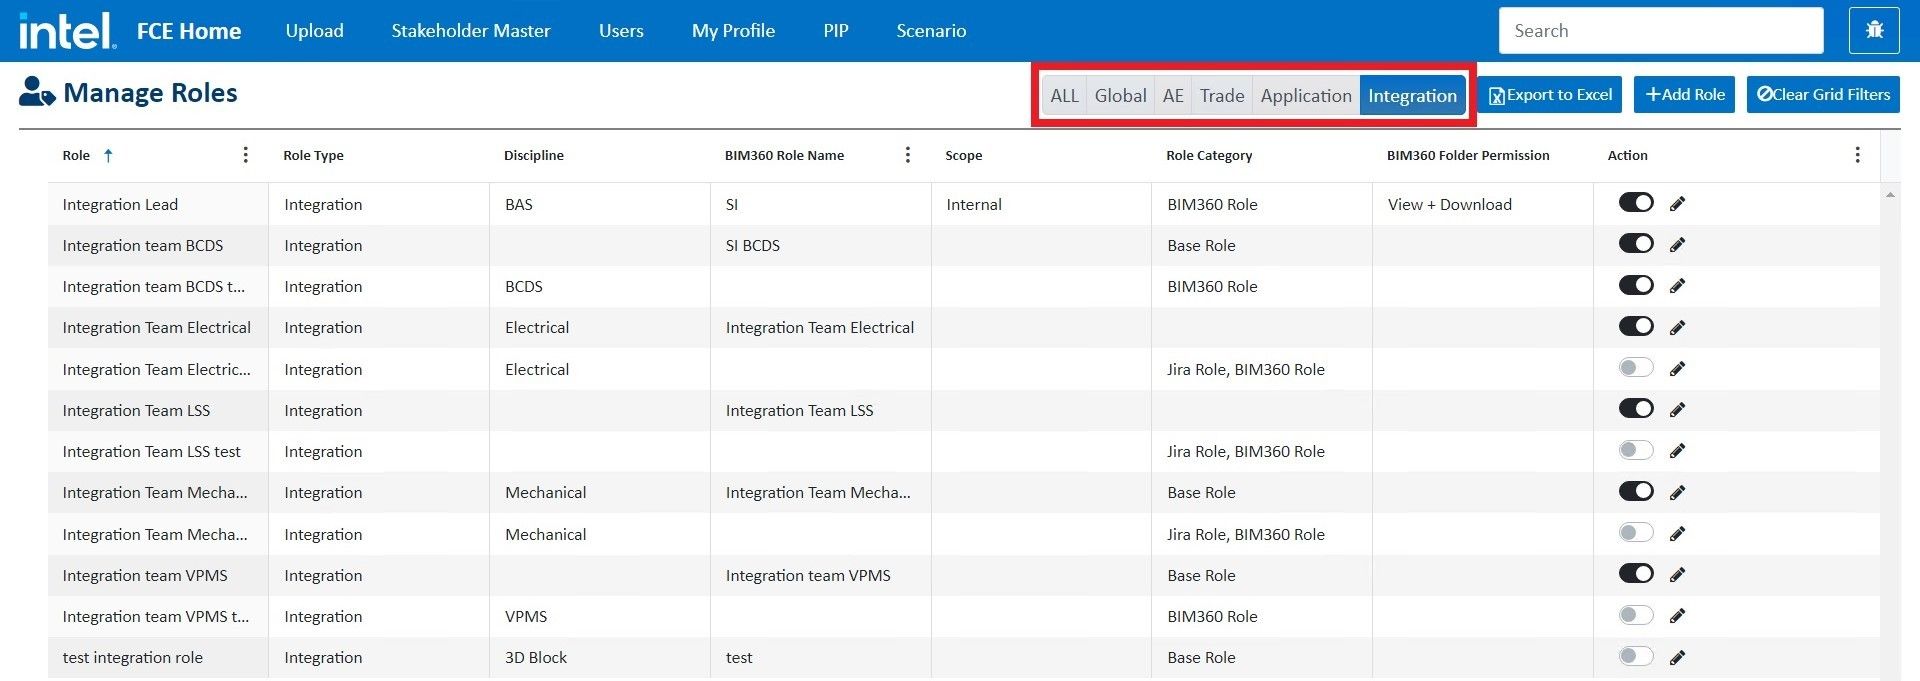
Task: Open BIM360 Role Name column menu
Action: pyautogui.click(x=907, y=155)
